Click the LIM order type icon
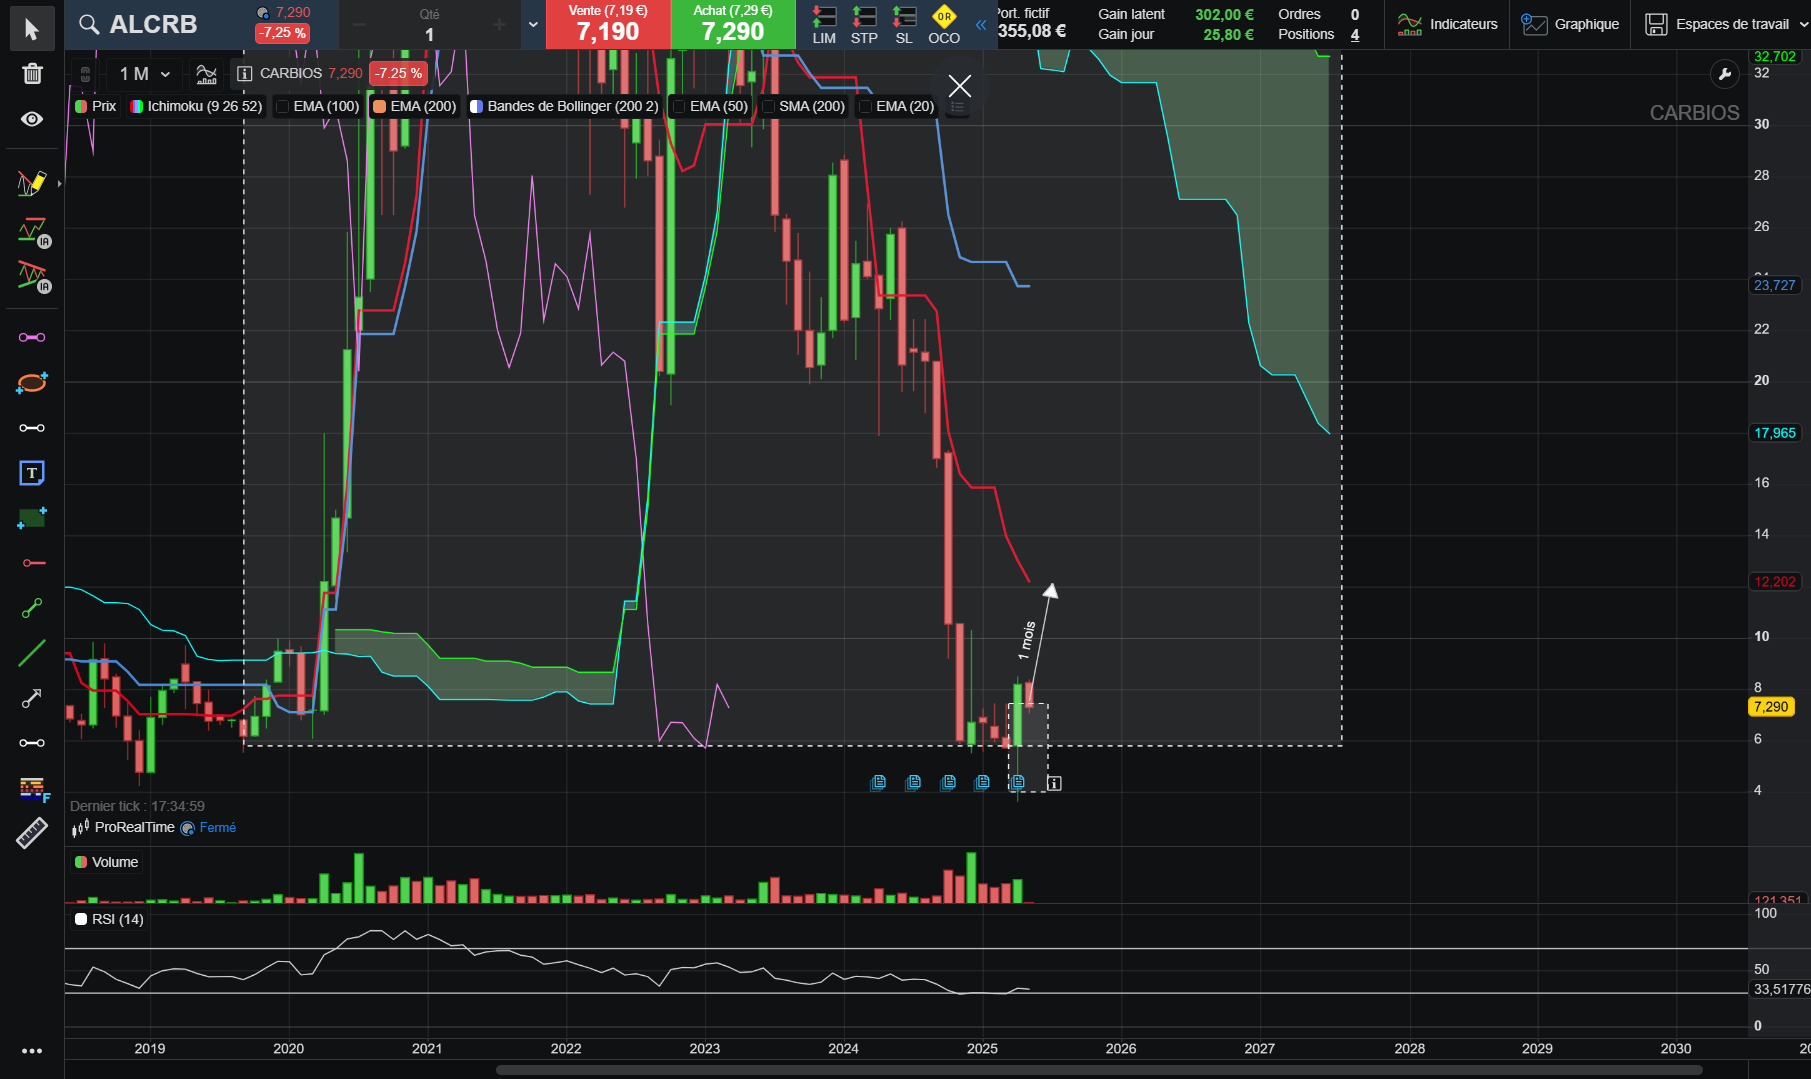This screenshot has height=1079, width=1811. click(x=824, y=24)
